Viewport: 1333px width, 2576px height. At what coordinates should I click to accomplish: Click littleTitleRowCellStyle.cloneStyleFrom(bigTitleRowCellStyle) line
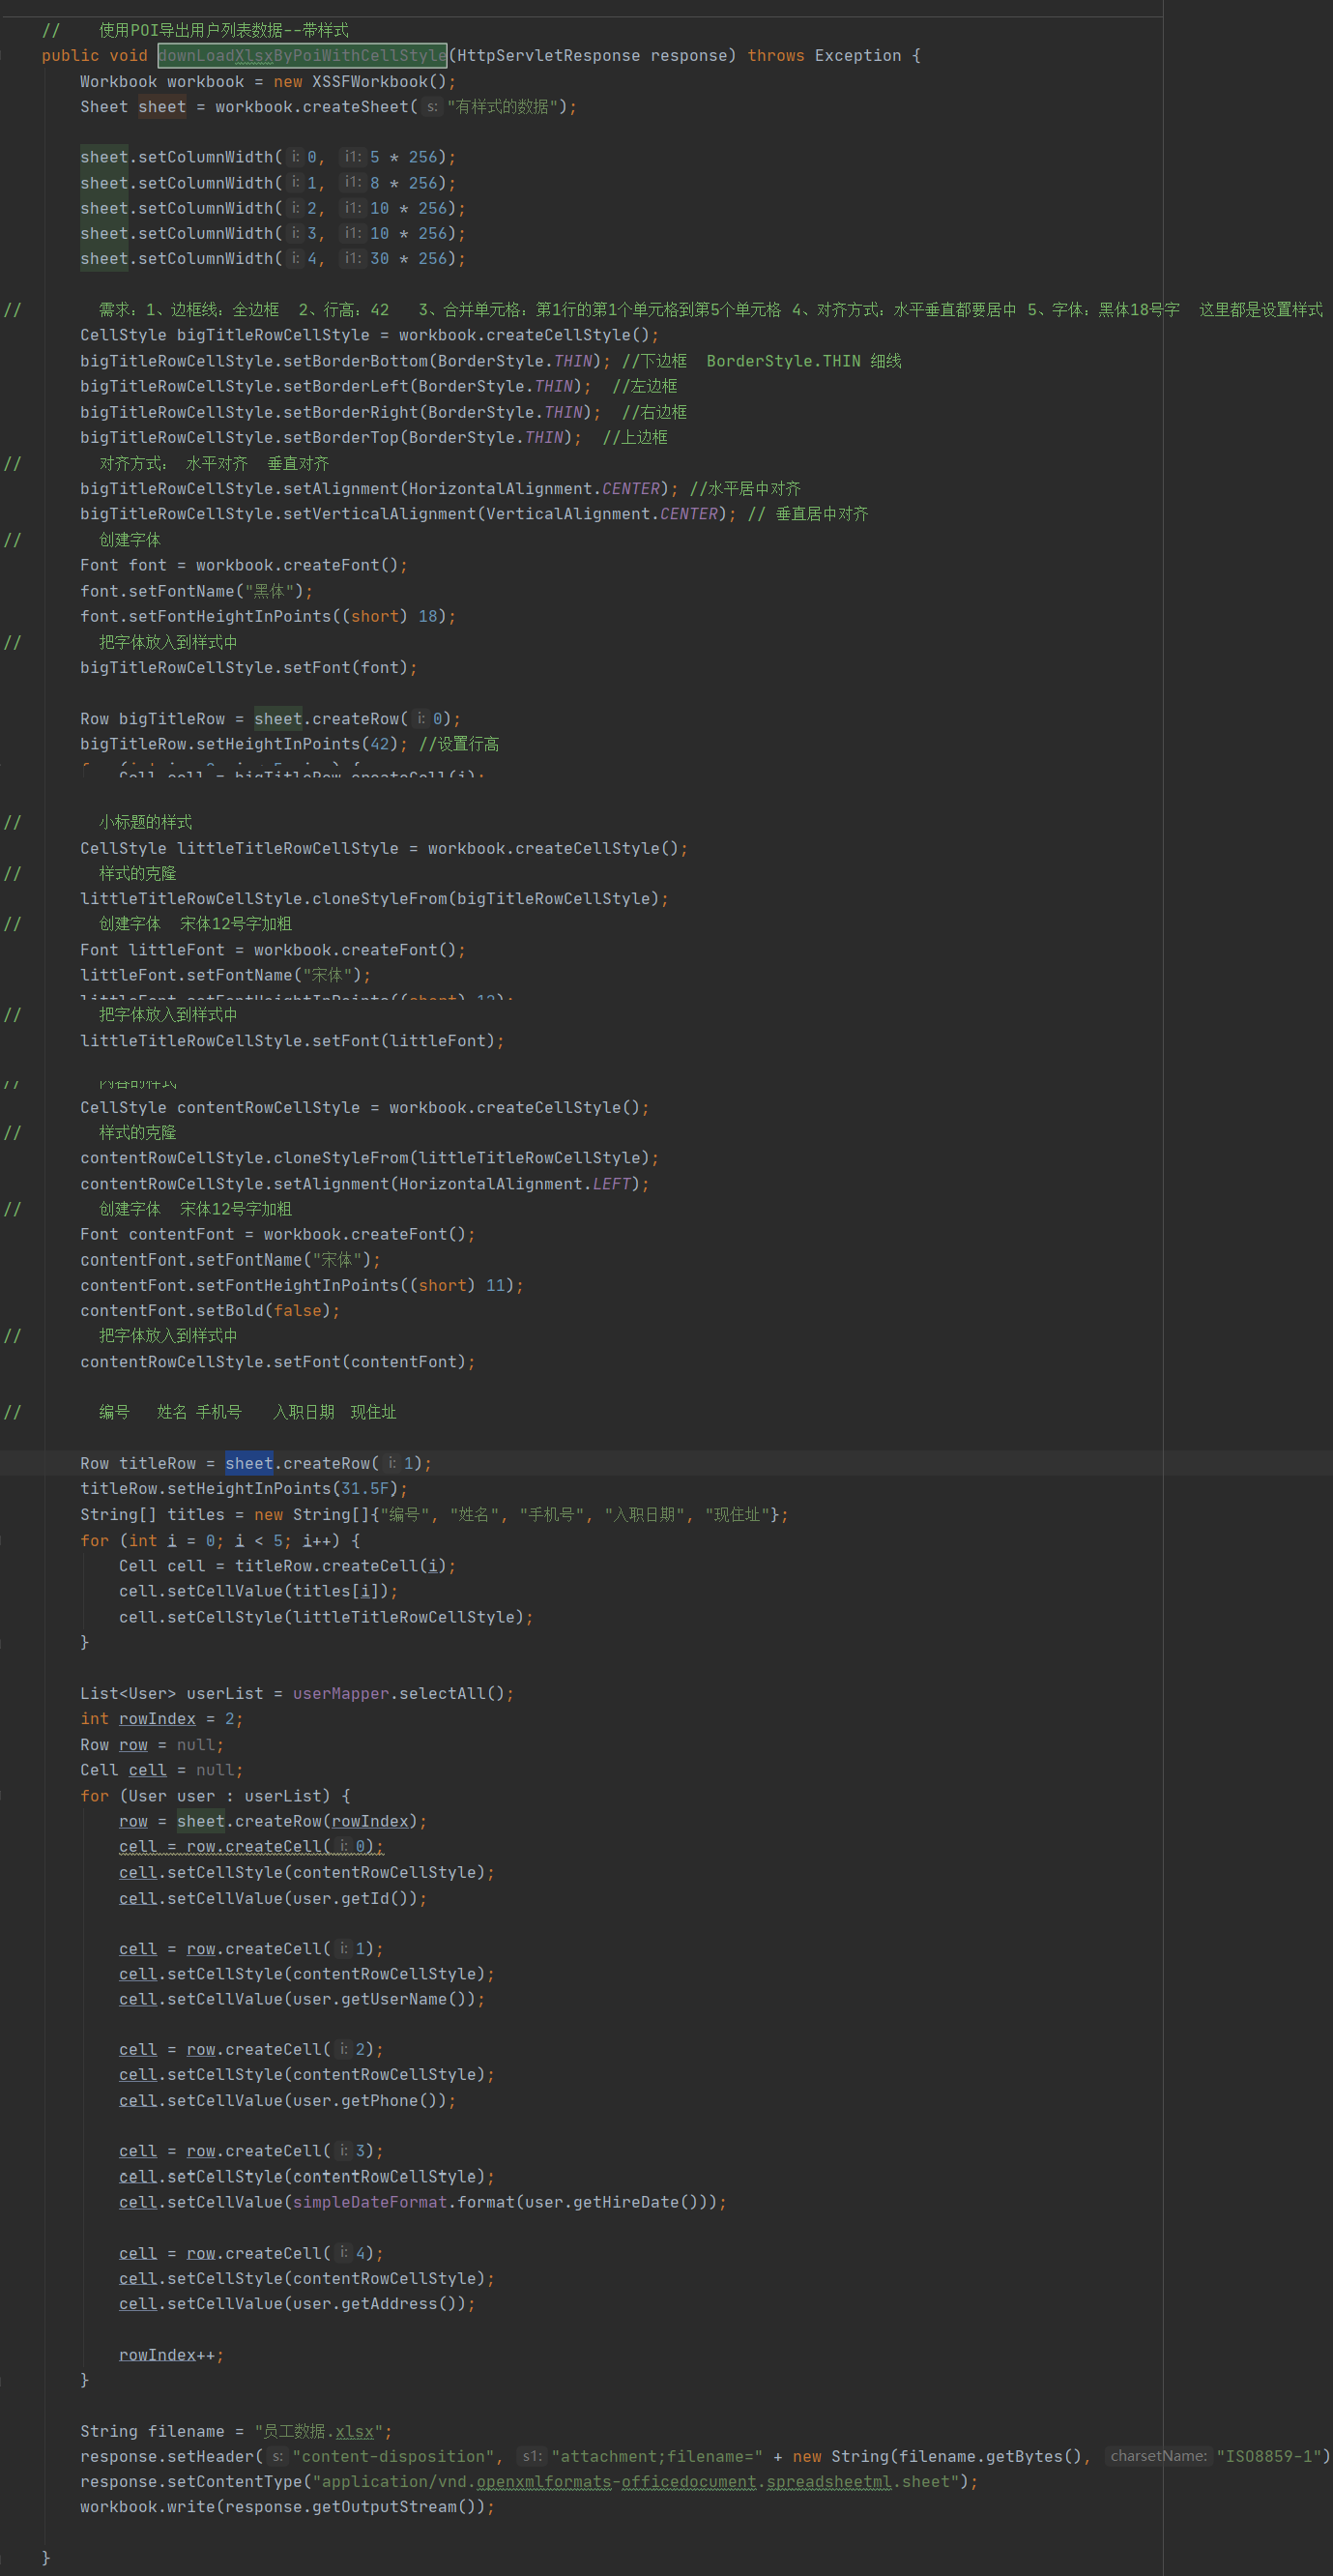coord(375,898)
